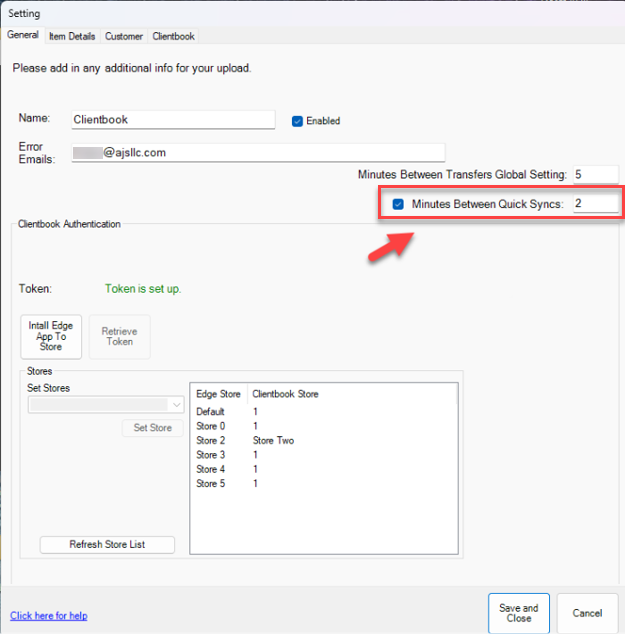Select the Store 0 row
This screenshot has height=634, width=625.
pyautogui.click(x=324, y=426)
